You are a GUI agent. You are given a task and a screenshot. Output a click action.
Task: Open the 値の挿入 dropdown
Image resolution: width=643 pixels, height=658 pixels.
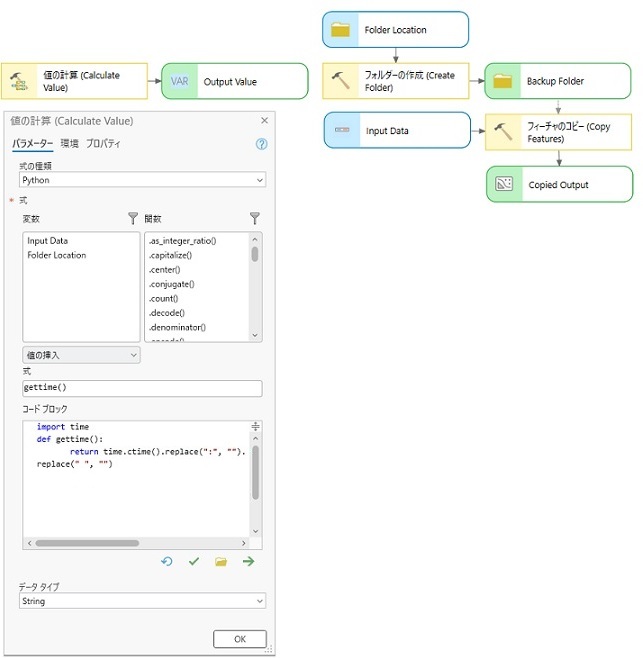pyautogui.click(x=81, y=354)
